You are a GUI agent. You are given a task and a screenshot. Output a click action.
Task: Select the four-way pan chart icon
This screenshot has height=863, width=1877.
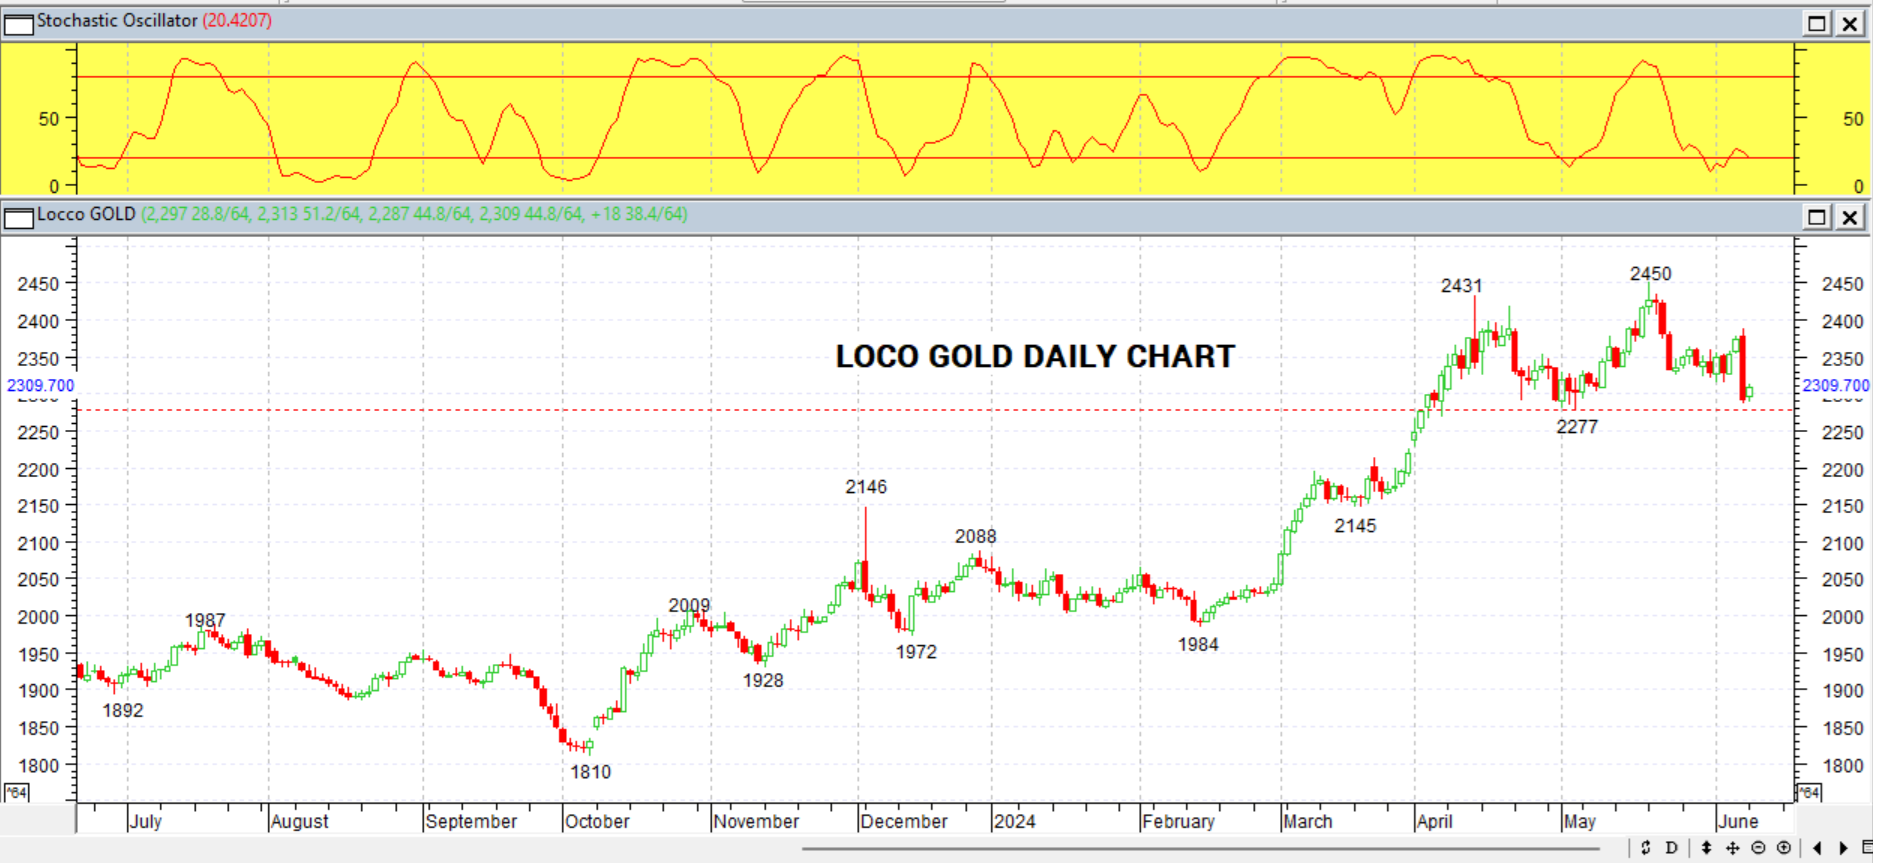point(1732,848)
